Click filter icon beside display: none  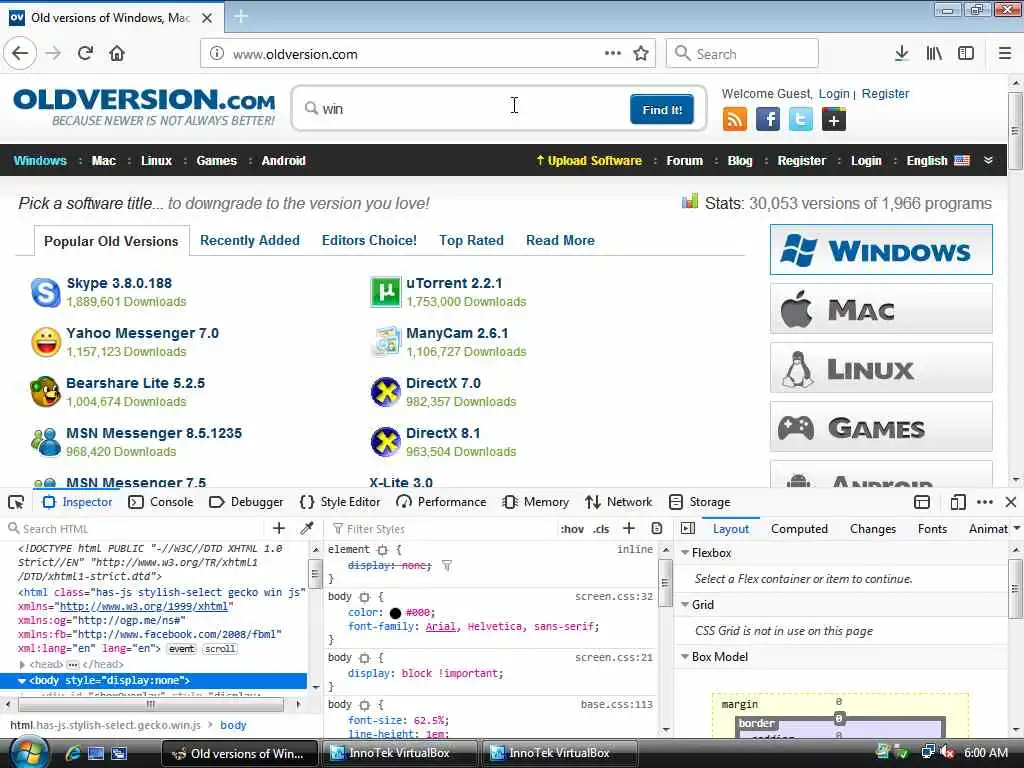click(x=447, y=566)
